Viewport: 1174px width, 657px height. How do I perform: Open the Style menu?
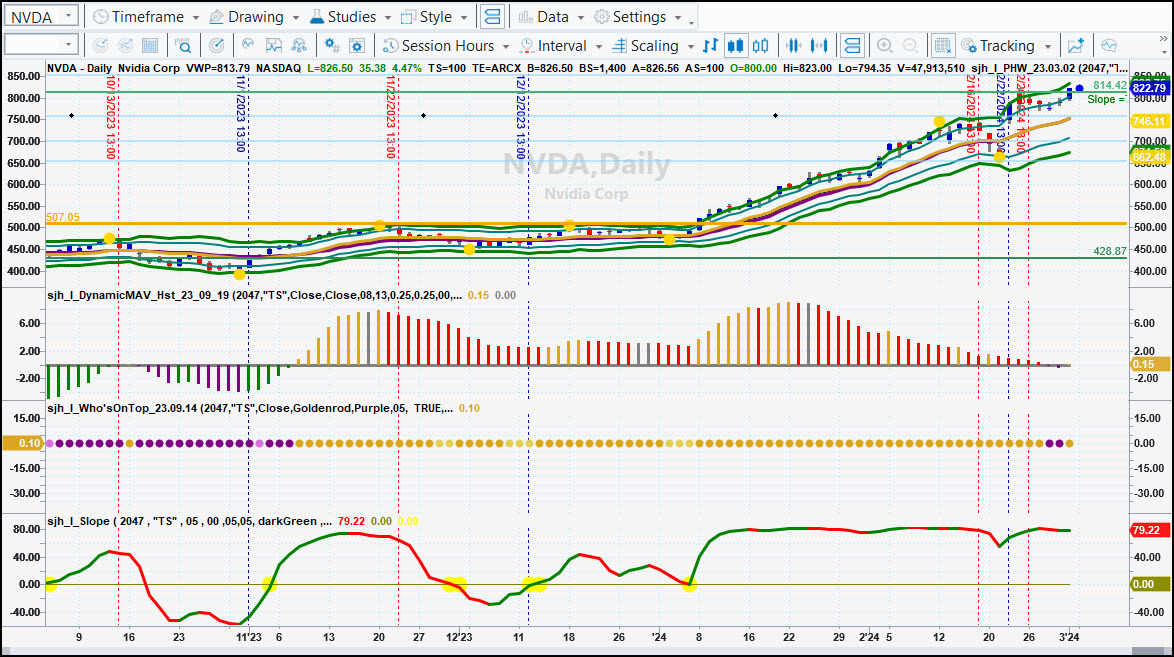434,16
